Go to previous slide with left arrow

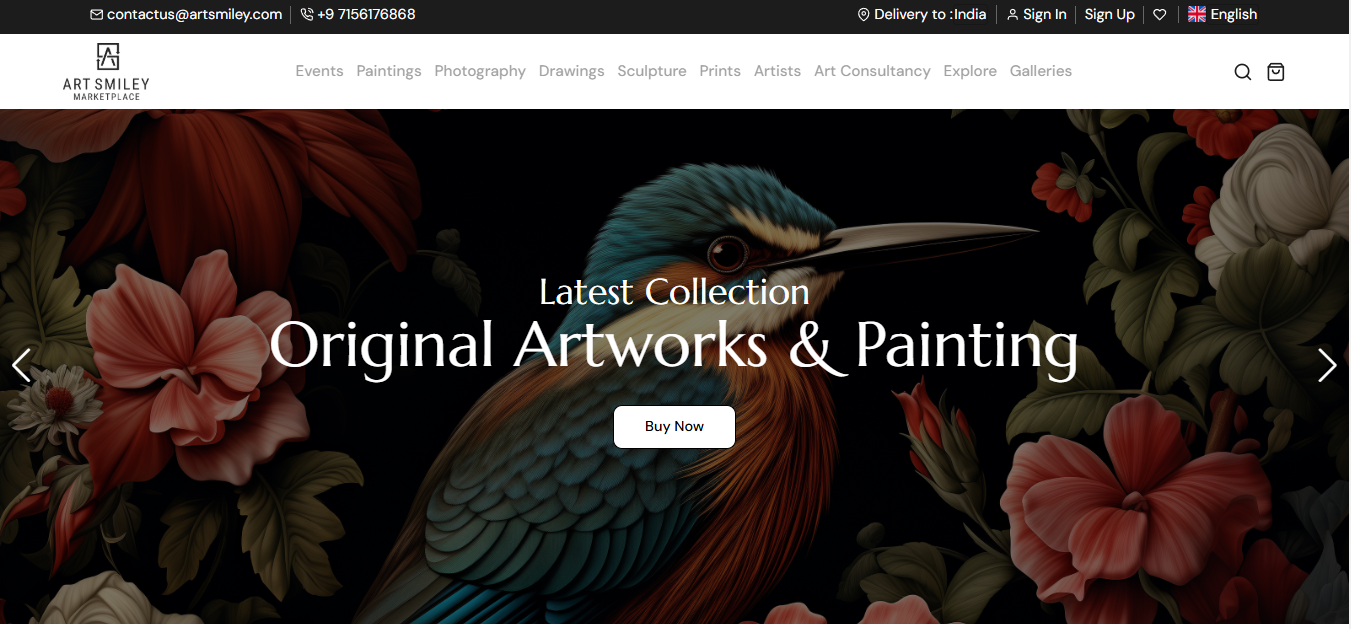pos(22,365)
